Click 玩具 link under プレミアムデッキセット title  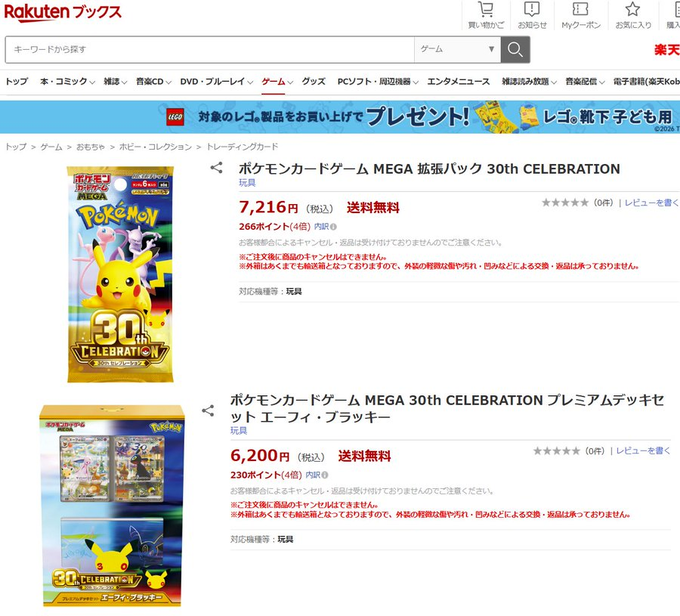239,430
